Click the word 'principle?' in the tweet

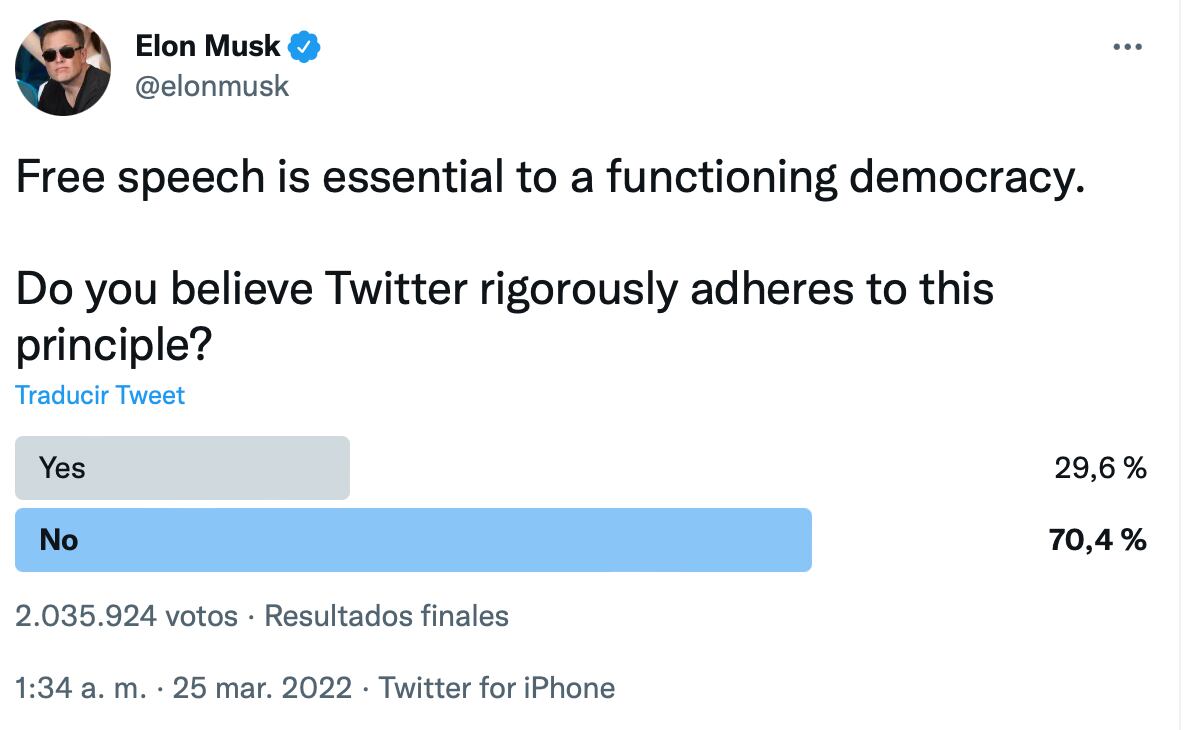click(113, 345)
